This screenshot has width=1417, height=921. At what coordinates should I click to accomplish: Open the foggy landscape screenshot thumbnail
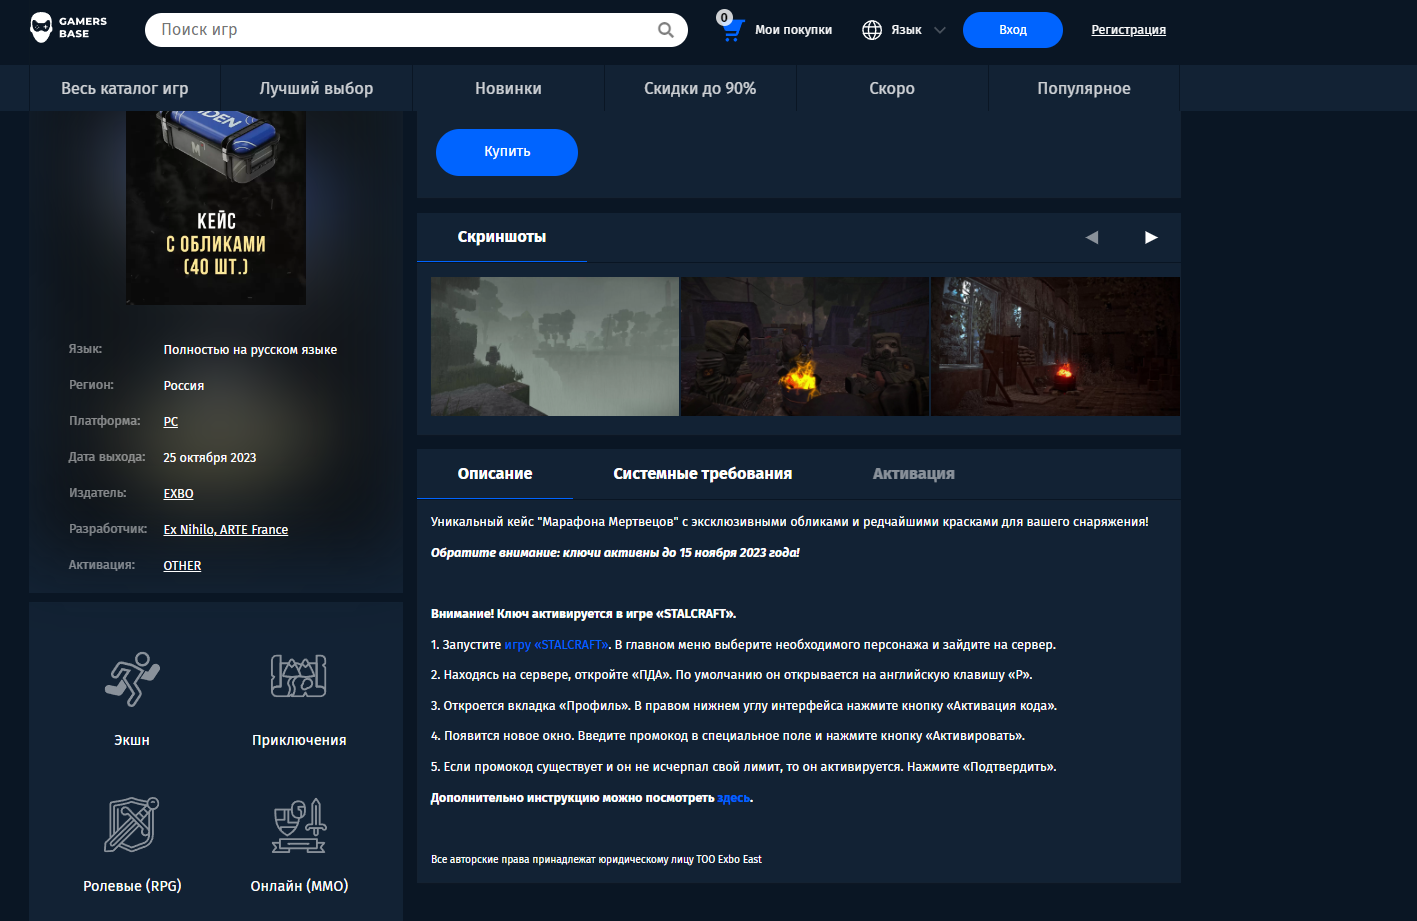click(555, 346)
